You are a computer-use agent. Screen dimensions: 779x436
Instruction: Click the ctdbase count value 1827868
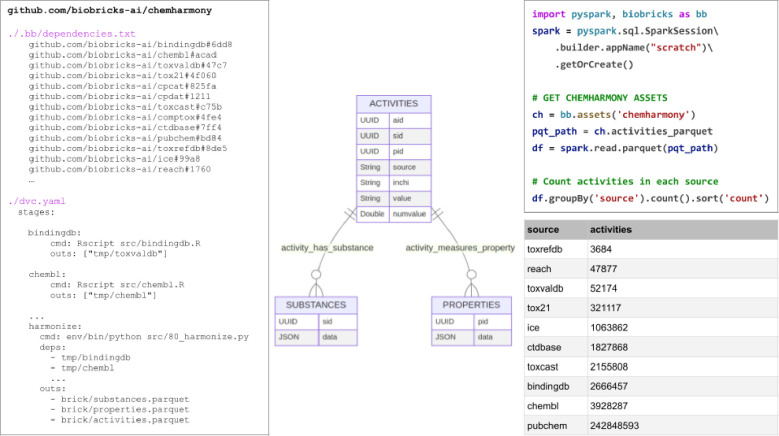point(609,347)
